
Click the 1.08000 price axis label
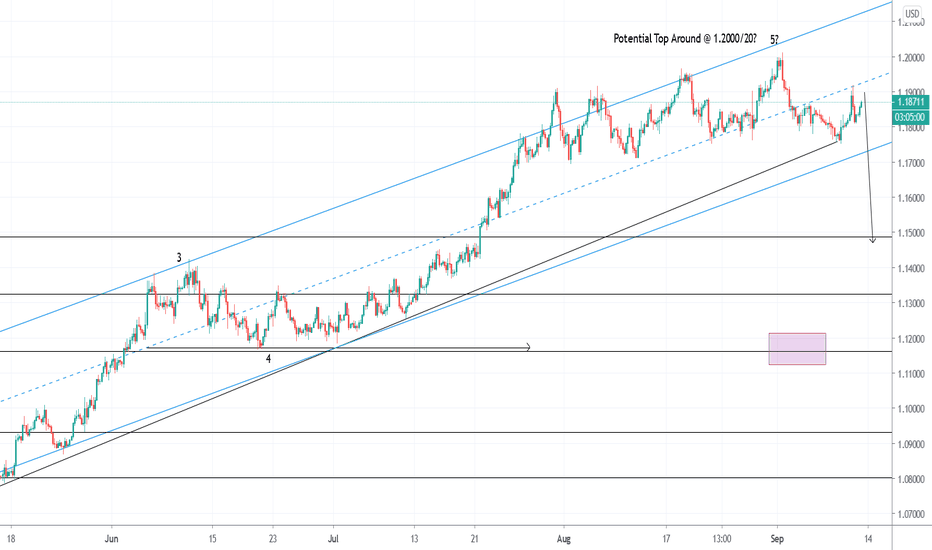[911, 479]
